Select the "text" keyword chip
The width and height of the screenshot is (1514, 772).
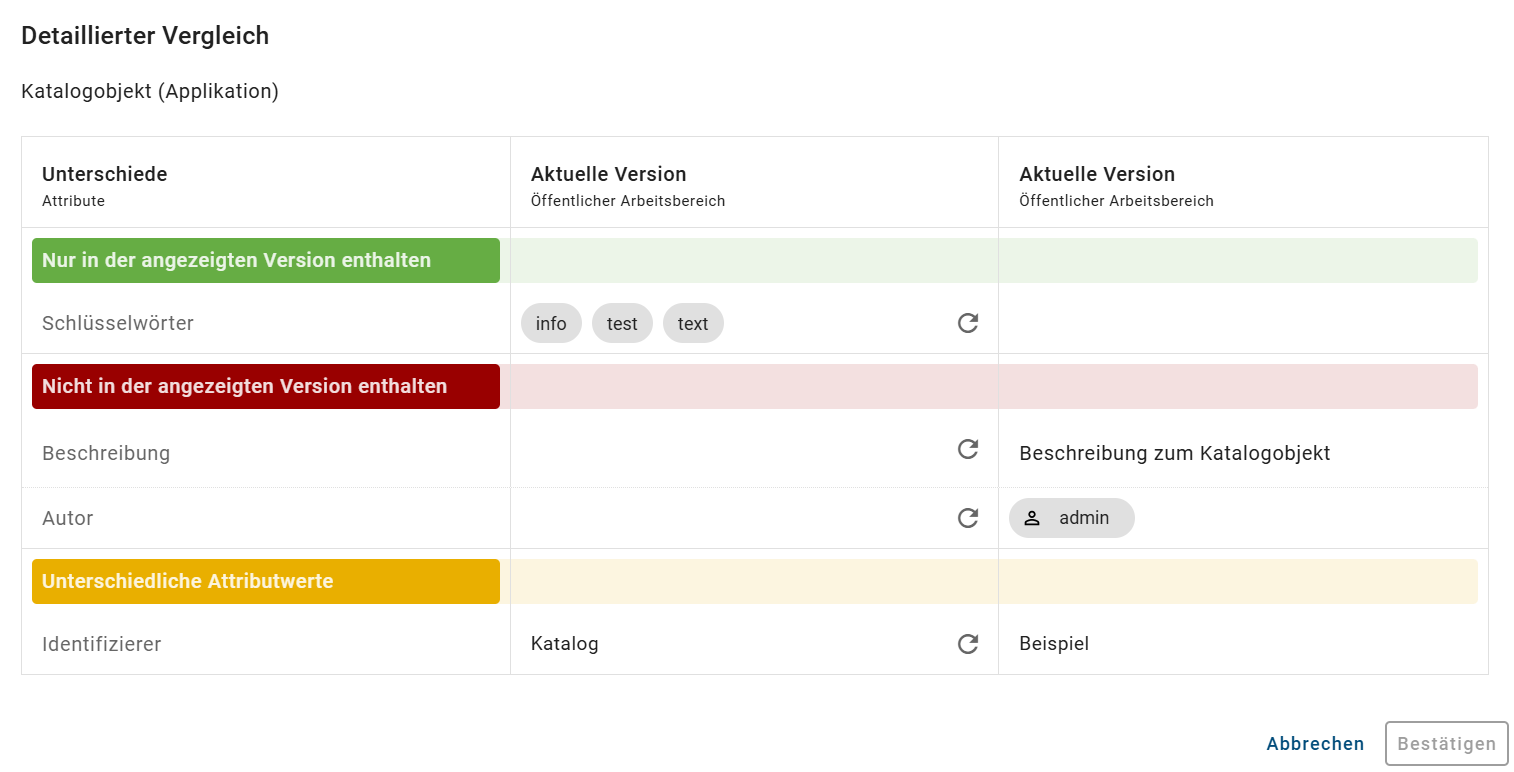(693, 323)
